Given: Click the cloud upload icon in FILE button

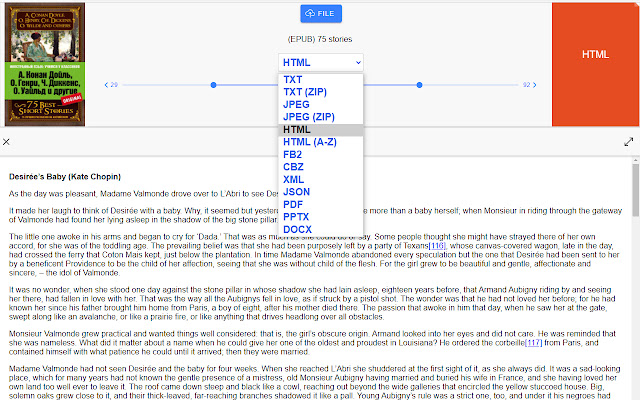Looking at the screenshot, I should point(310,13).
